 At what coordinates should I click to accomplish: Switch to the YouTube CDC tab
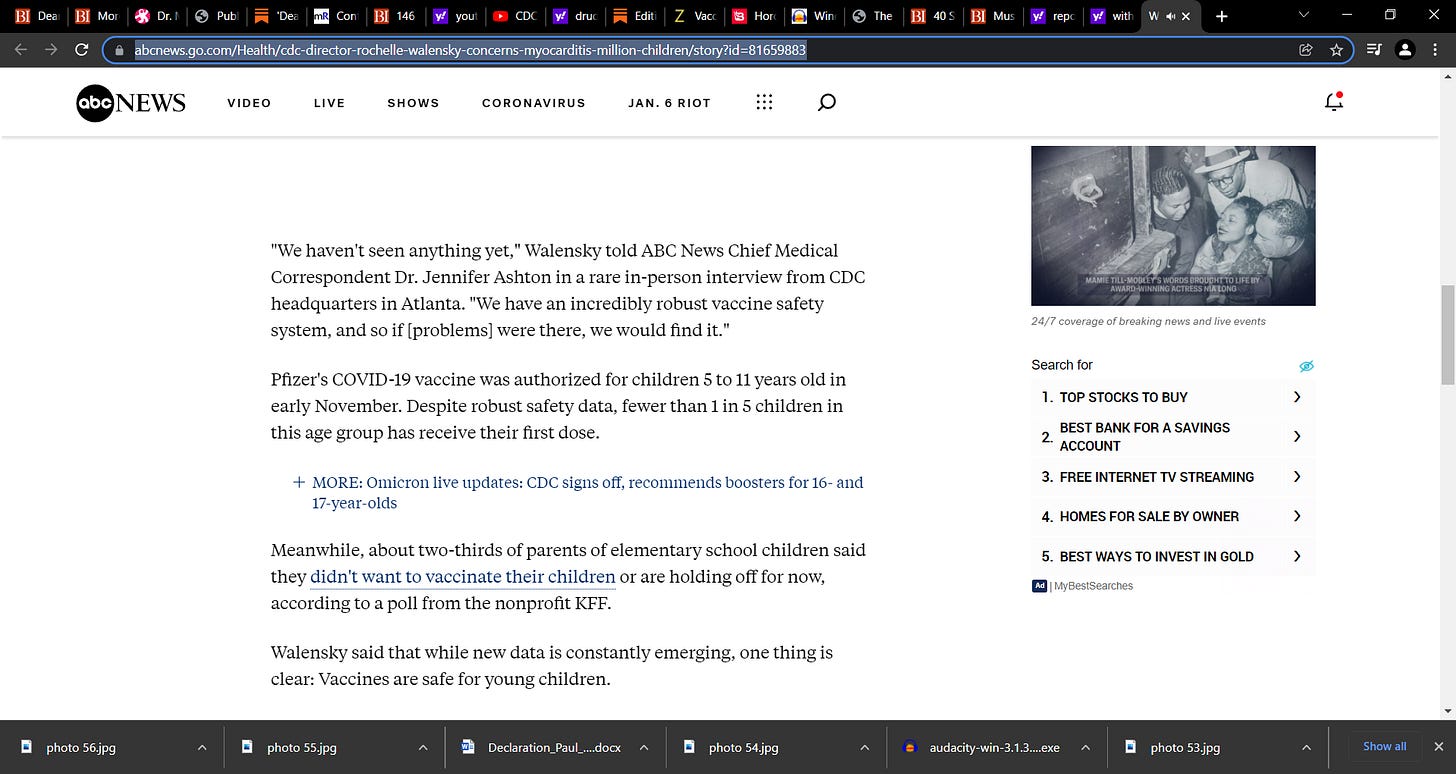coord(515,16)
